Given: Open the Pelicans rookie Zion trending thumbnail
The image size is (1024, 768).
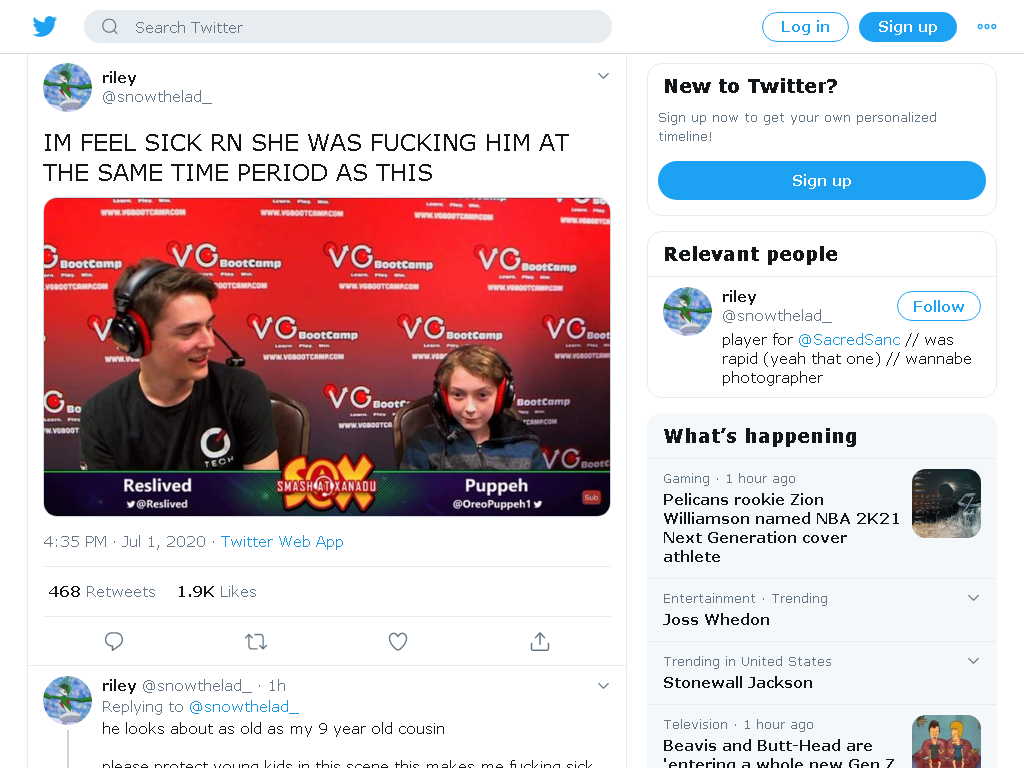Looking at the screenshot, I should coord(946,504).
